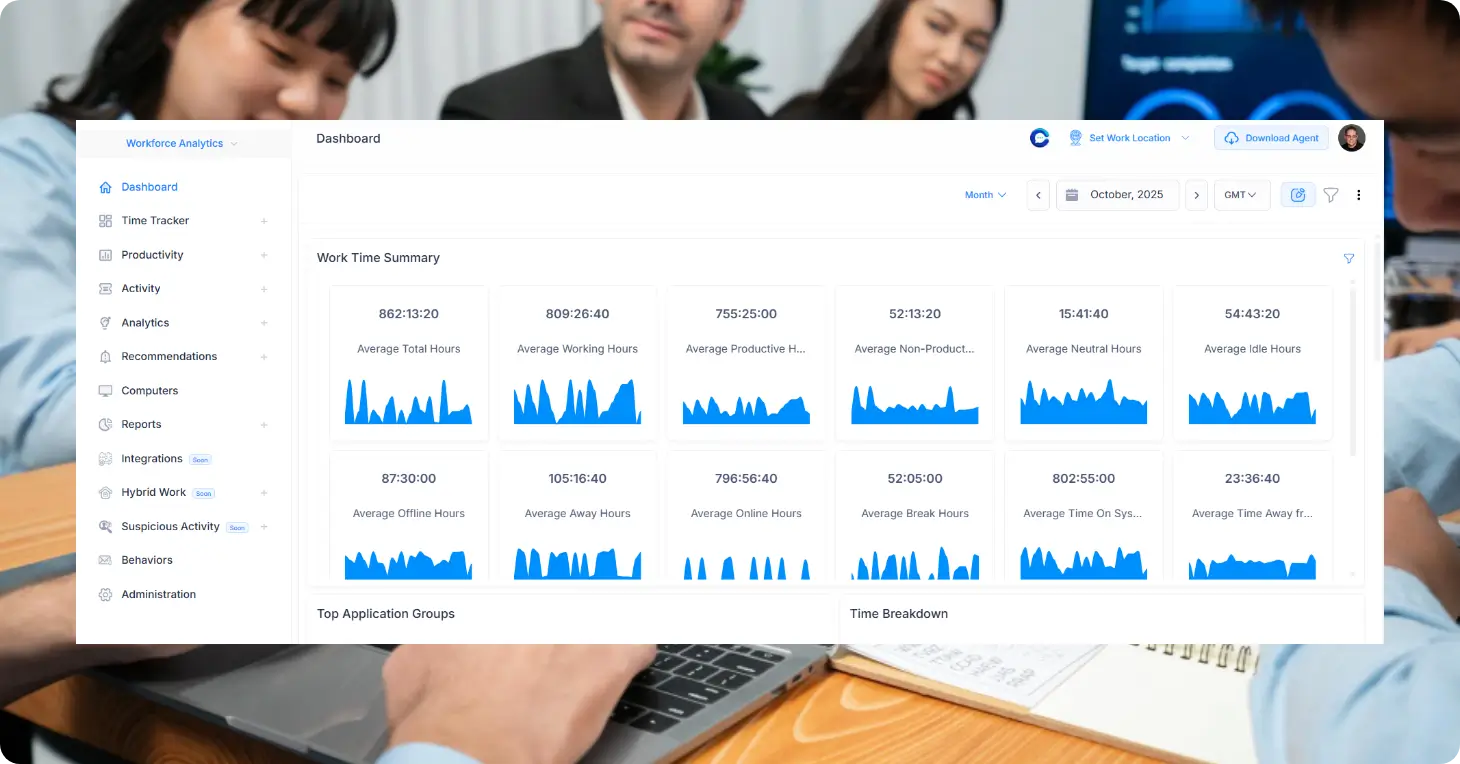Expand the Productivity plus sign
Image resolution: width=1460 pixels, height=764 pixels.
264,255
